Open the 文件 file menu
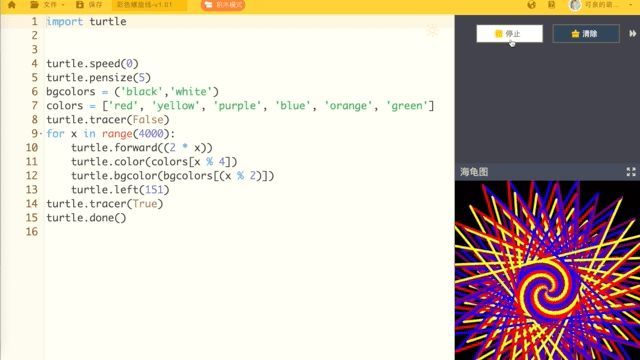The height and width of the screenshot is (360, 640). [47, 5]
